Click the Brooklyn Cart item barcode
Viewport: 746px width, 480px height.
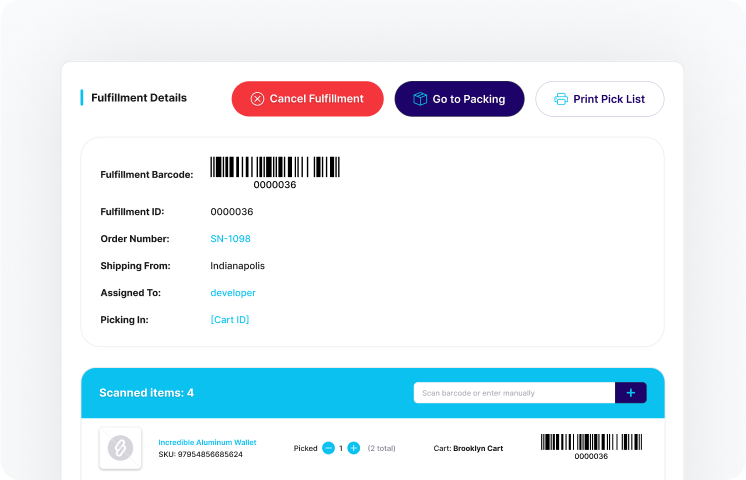pyautogui.click(x=591, y=447)
